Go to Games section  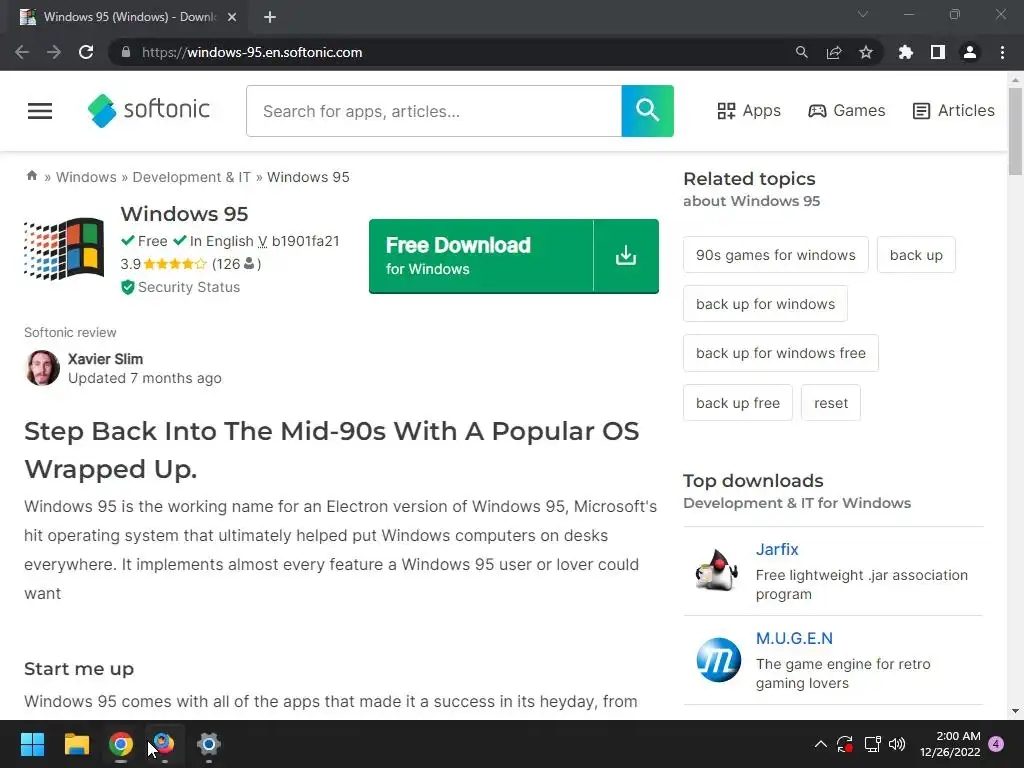tap(846, 111)
